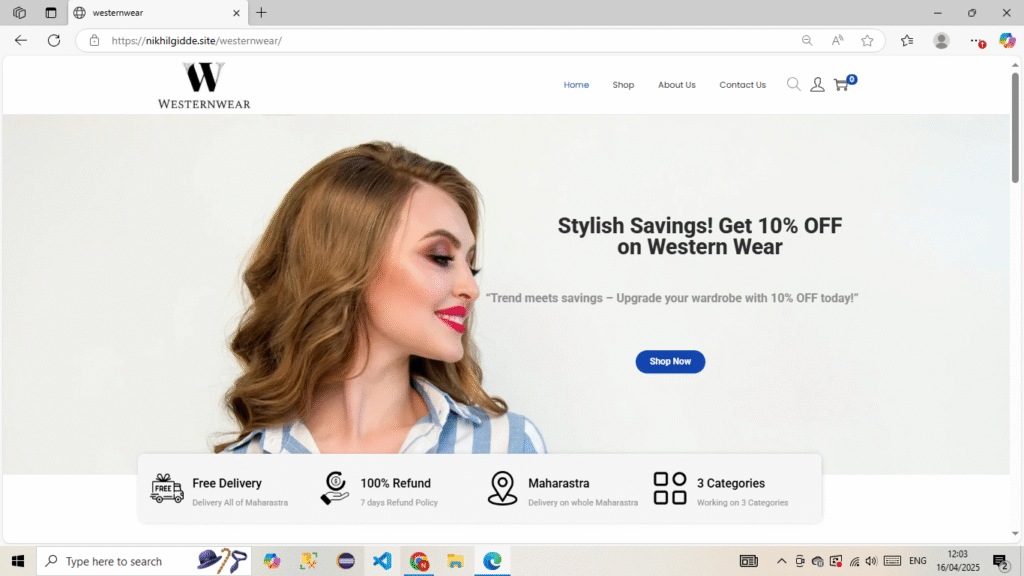Show hidden system tray icons chevron
This screenshot has width=1024, height=576.
(x=781, y=561)
